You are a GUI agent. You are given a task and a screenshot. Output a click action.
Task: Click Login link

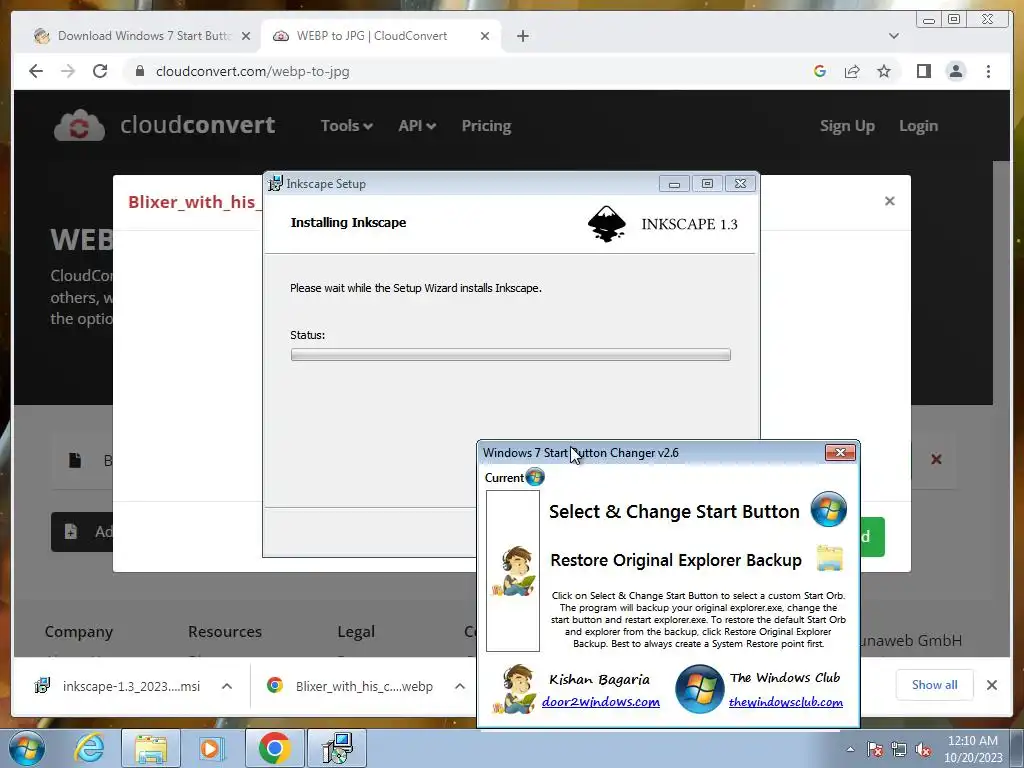click(x=918, y=126)
